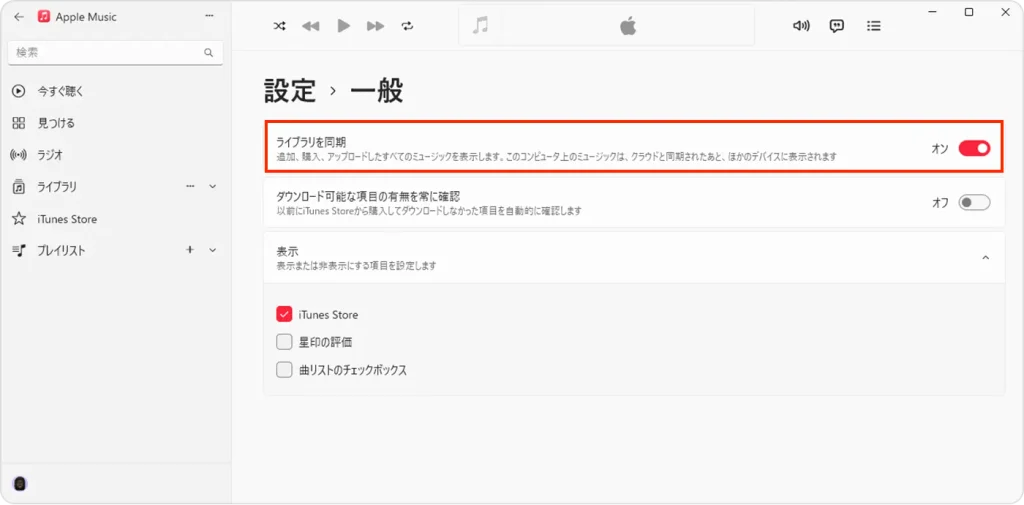Click the ライブラリを同期 setting title
Viewport: 1024px width, 505px height.
[311, 142]
